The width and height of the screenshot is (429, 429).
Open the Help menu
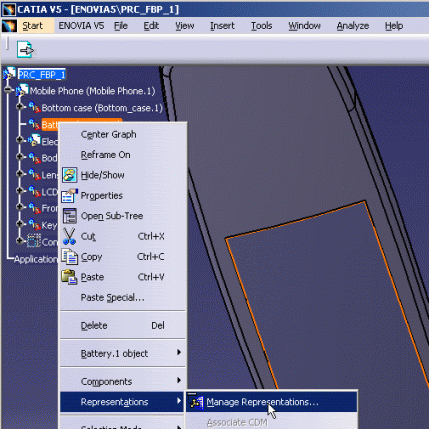(394, 26)
